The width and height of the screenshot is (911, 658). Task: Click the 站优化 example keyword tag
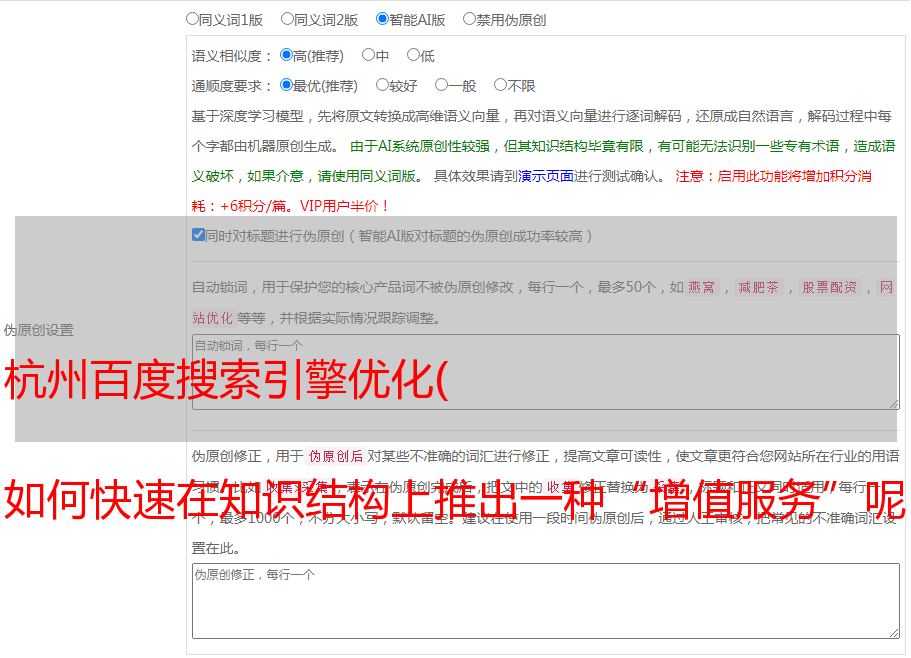click(x=212, y=318)
